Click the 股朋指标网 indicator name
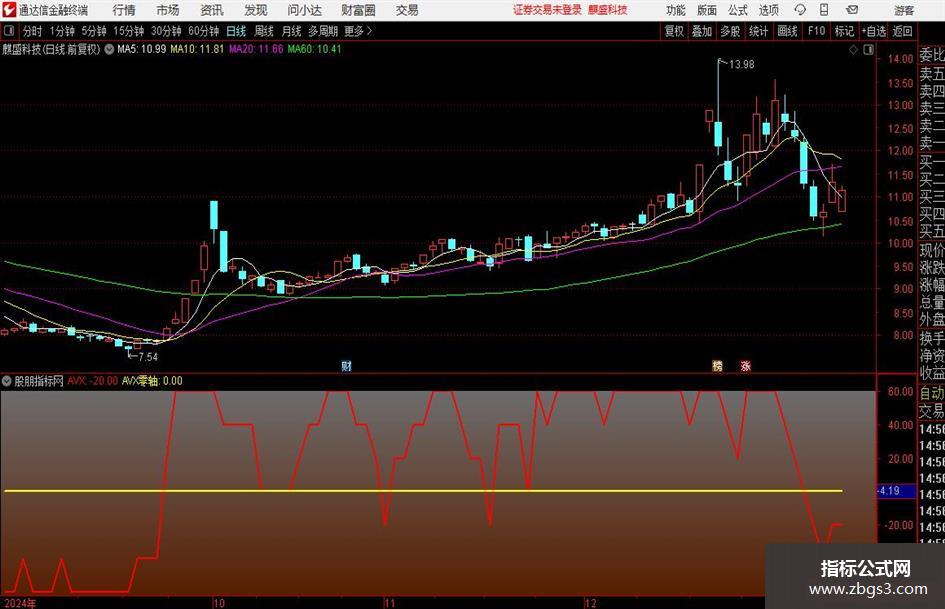 click(39, 381)
